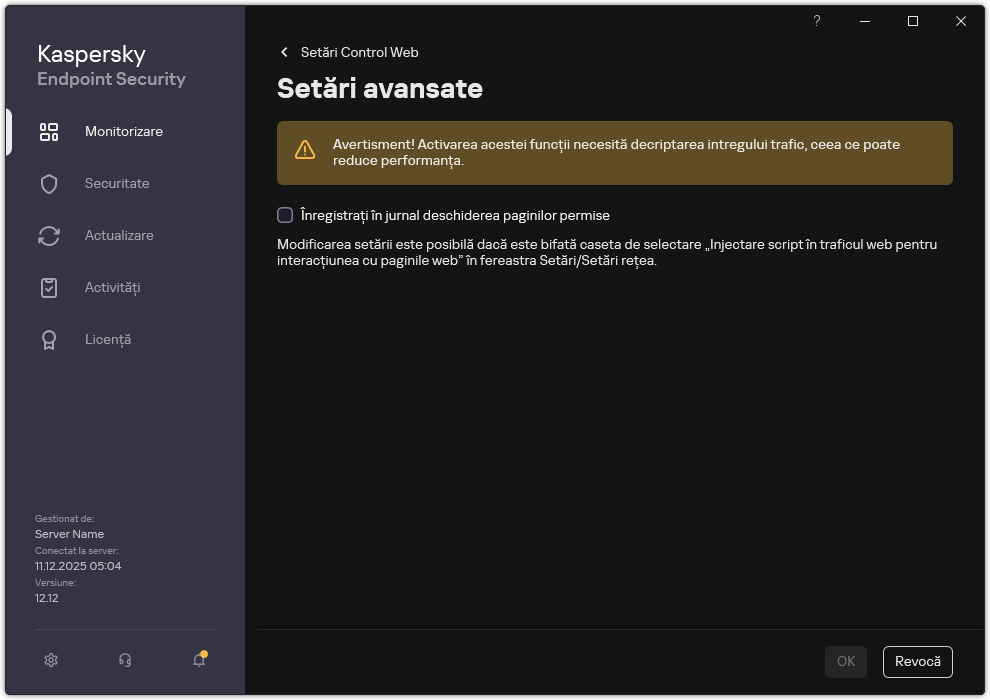990x700 pixels.
Task: Open support via the headset icon
Action: coord(124,660)
